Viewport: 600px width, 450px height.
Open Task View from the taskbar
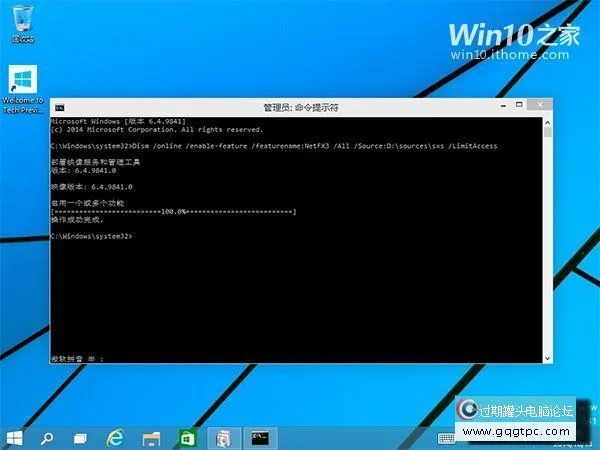click(x=80, y=437)
